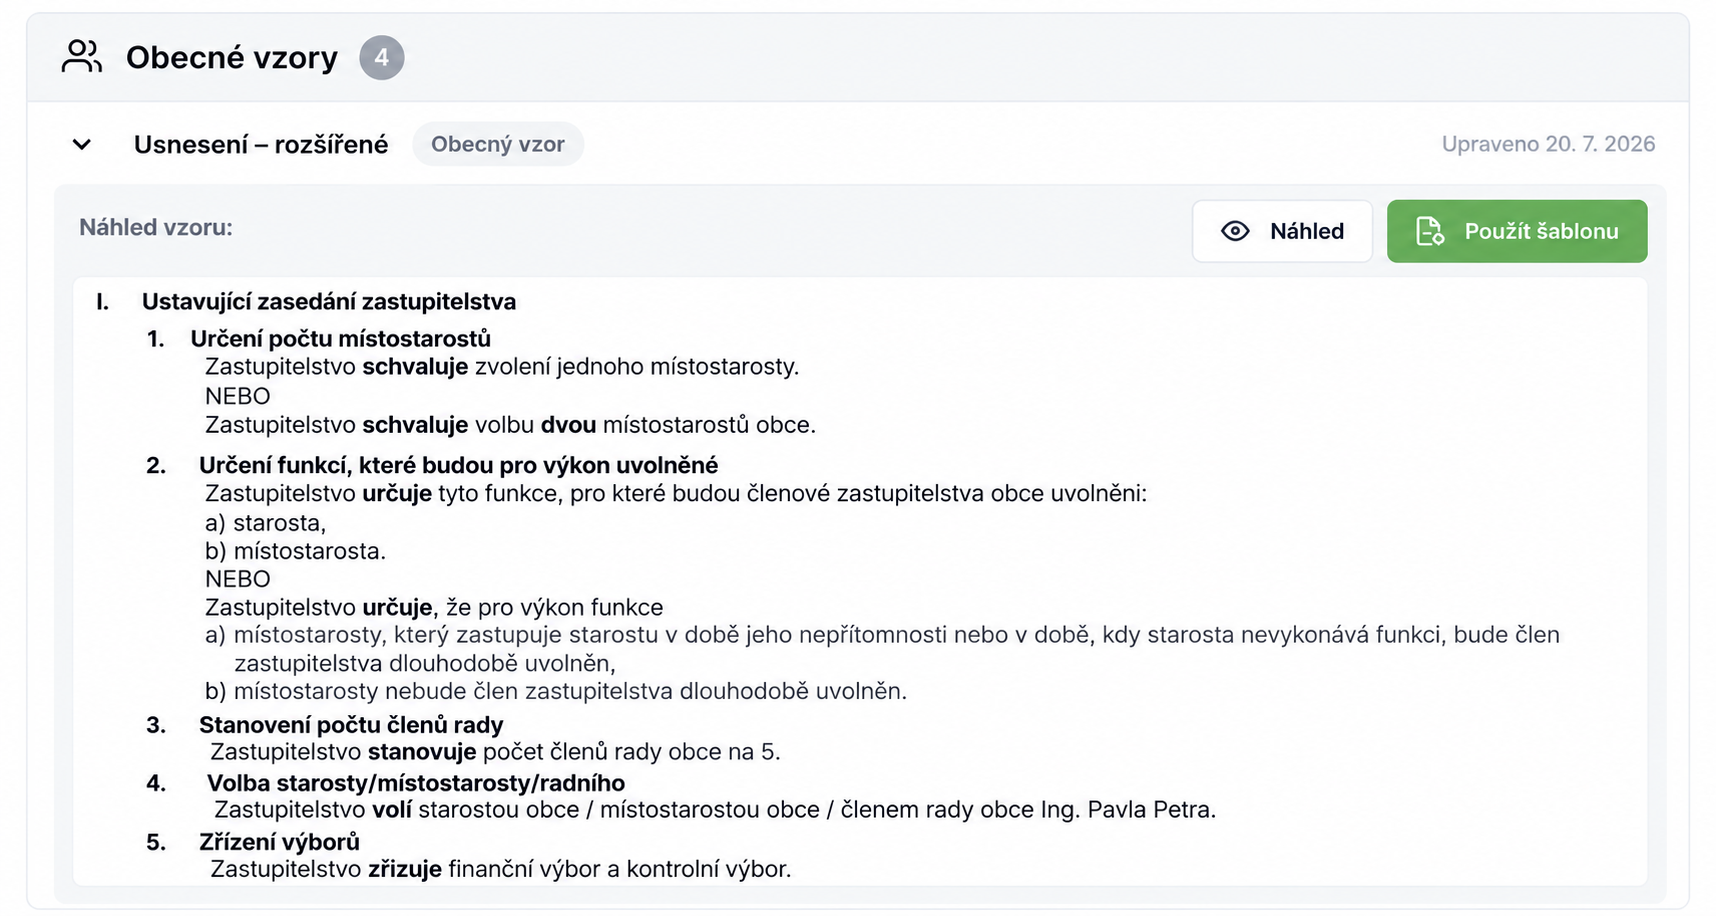
Task: Click heading Ustavující zasedání zastupitelstva
Action: coord(329,302)
